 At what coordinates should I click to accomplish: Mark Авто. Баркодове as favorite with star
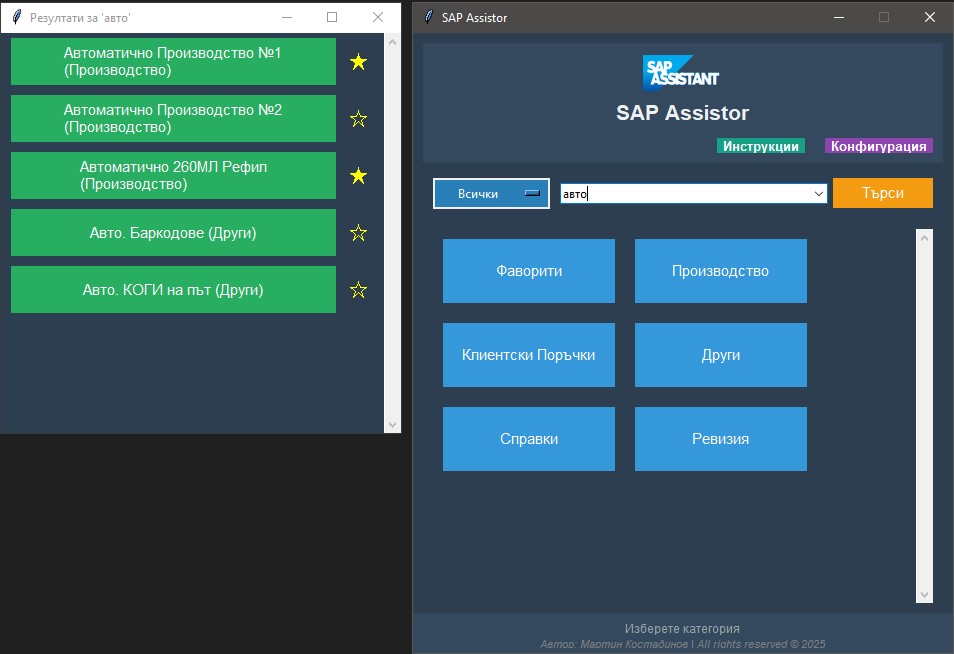click(x=358, y=233)
